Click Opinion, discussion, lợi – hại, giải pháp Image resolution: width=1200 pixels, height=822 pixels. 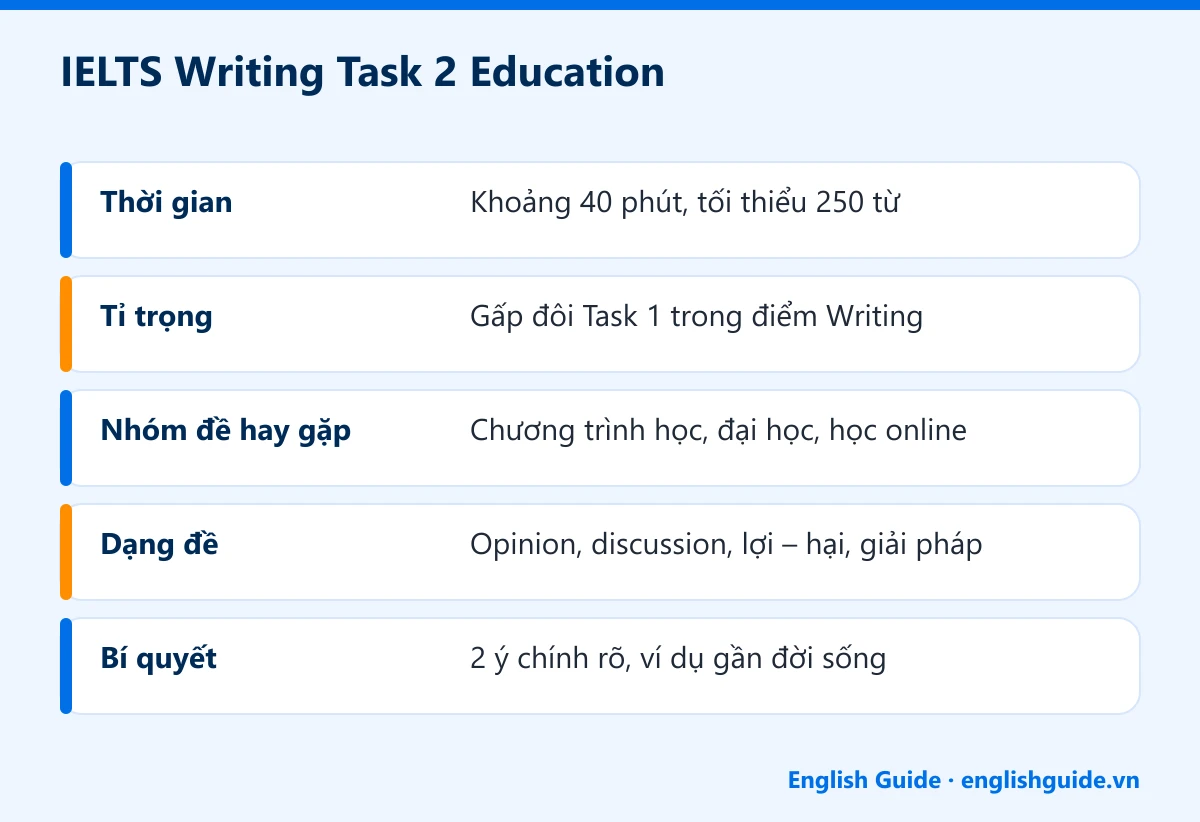coord(726,545)
